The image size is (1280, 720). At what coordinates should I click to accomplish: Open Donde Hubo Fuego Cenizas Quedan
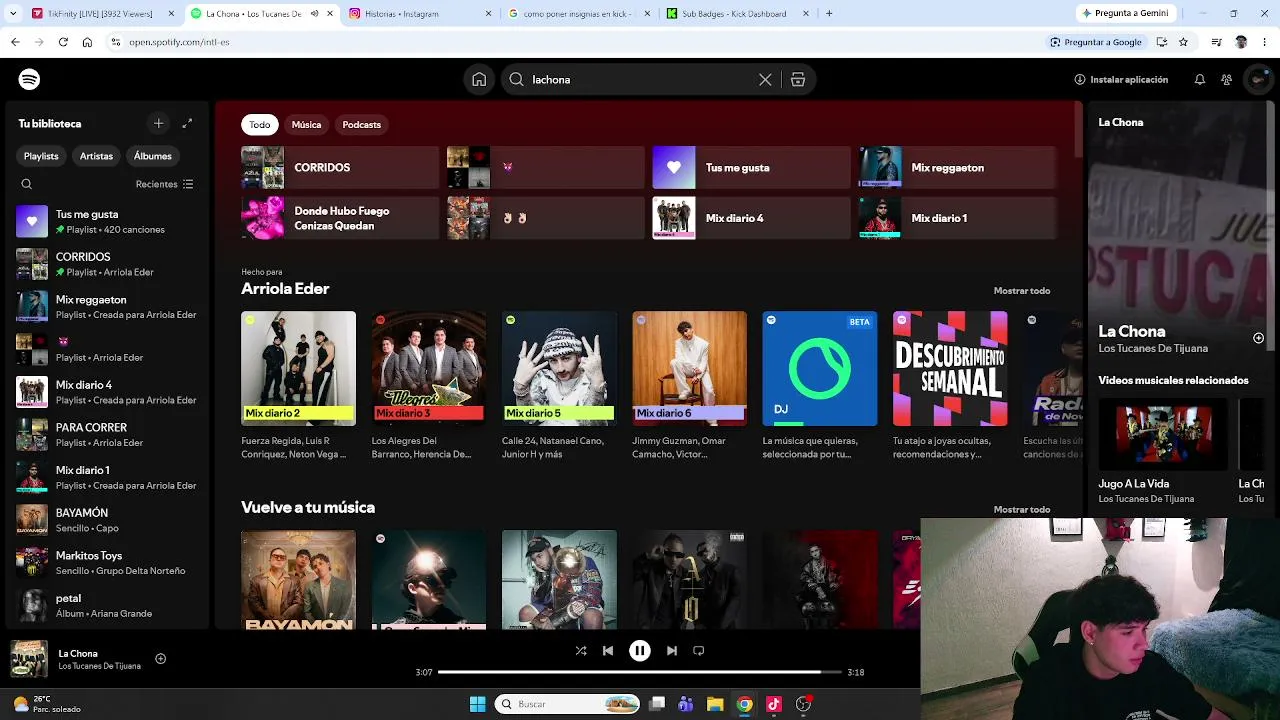pos(340,218)
